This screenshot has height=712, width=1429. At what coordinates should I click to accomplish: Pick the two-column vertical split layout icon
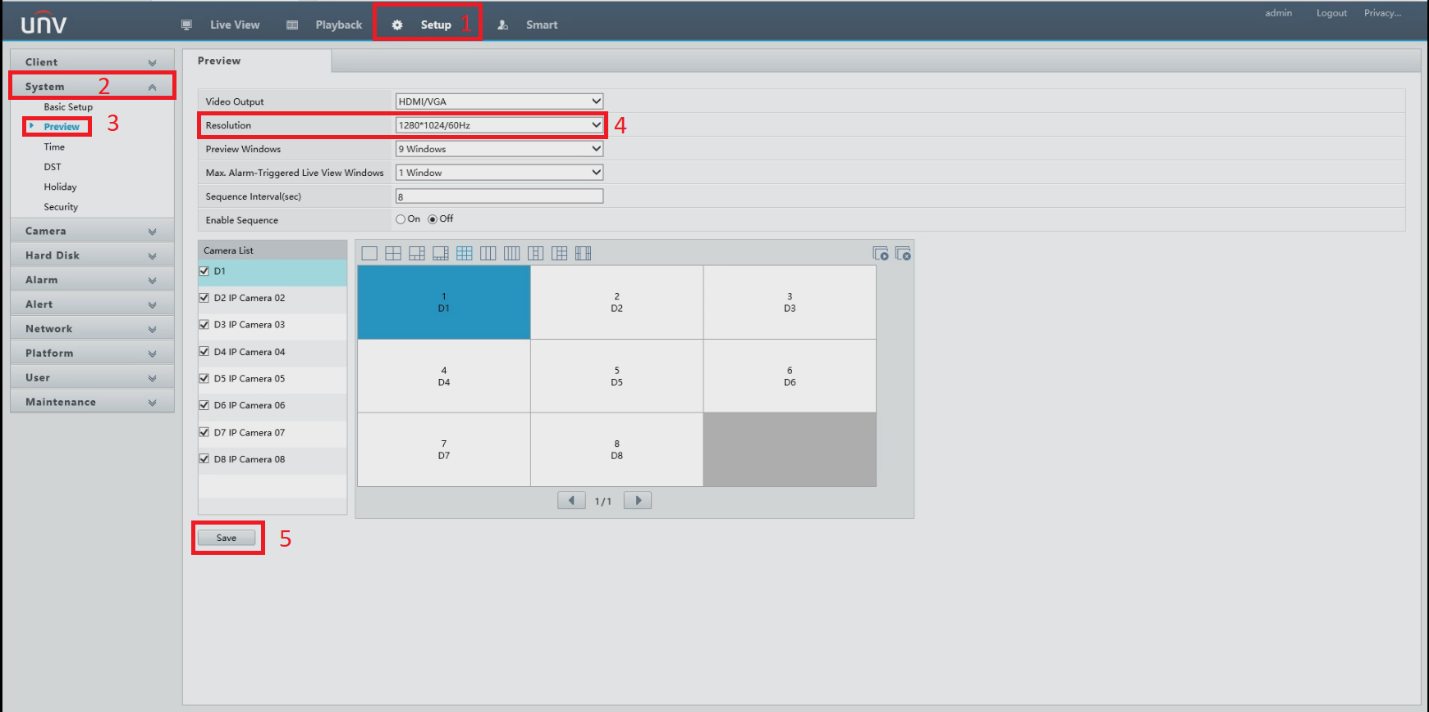(488, 254)
